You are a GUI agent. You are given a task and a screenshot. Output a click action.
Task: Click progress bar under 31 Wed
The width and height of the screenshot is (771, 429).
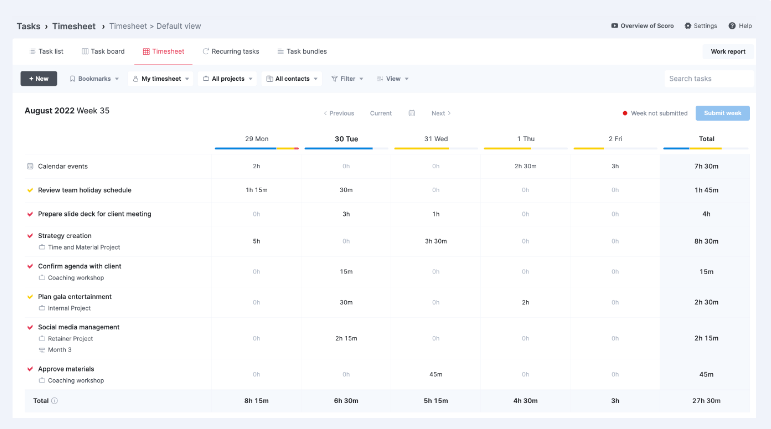[x=436, y=148]
